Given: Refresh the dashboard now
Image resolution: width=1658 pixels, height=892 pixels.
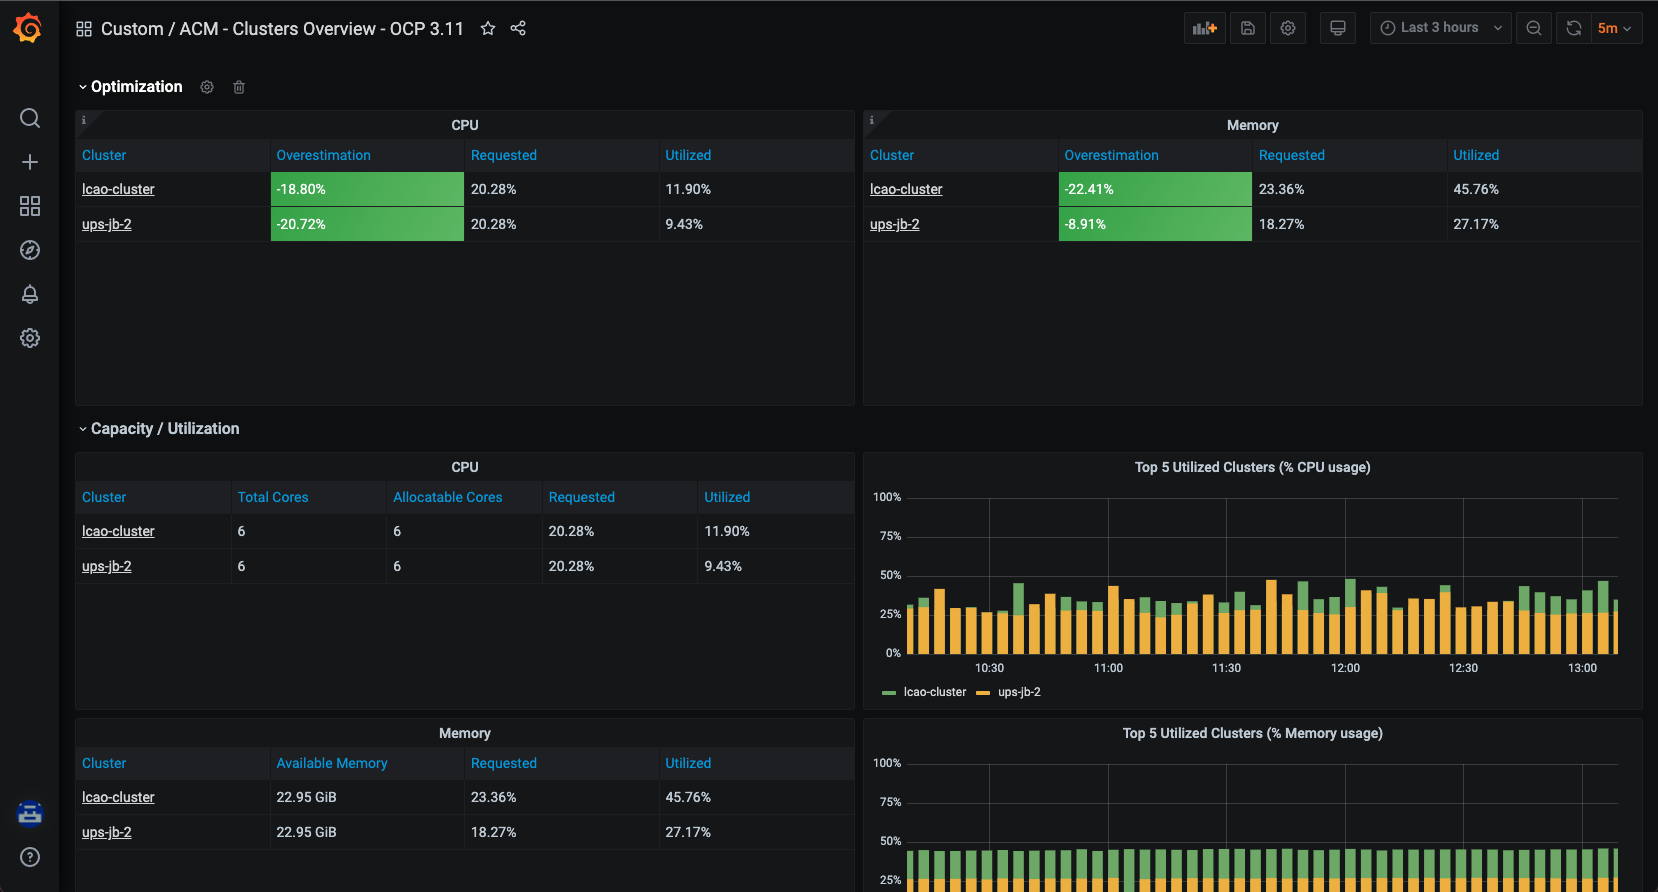Looking at the screenshot, I should tap(1574, 28).
